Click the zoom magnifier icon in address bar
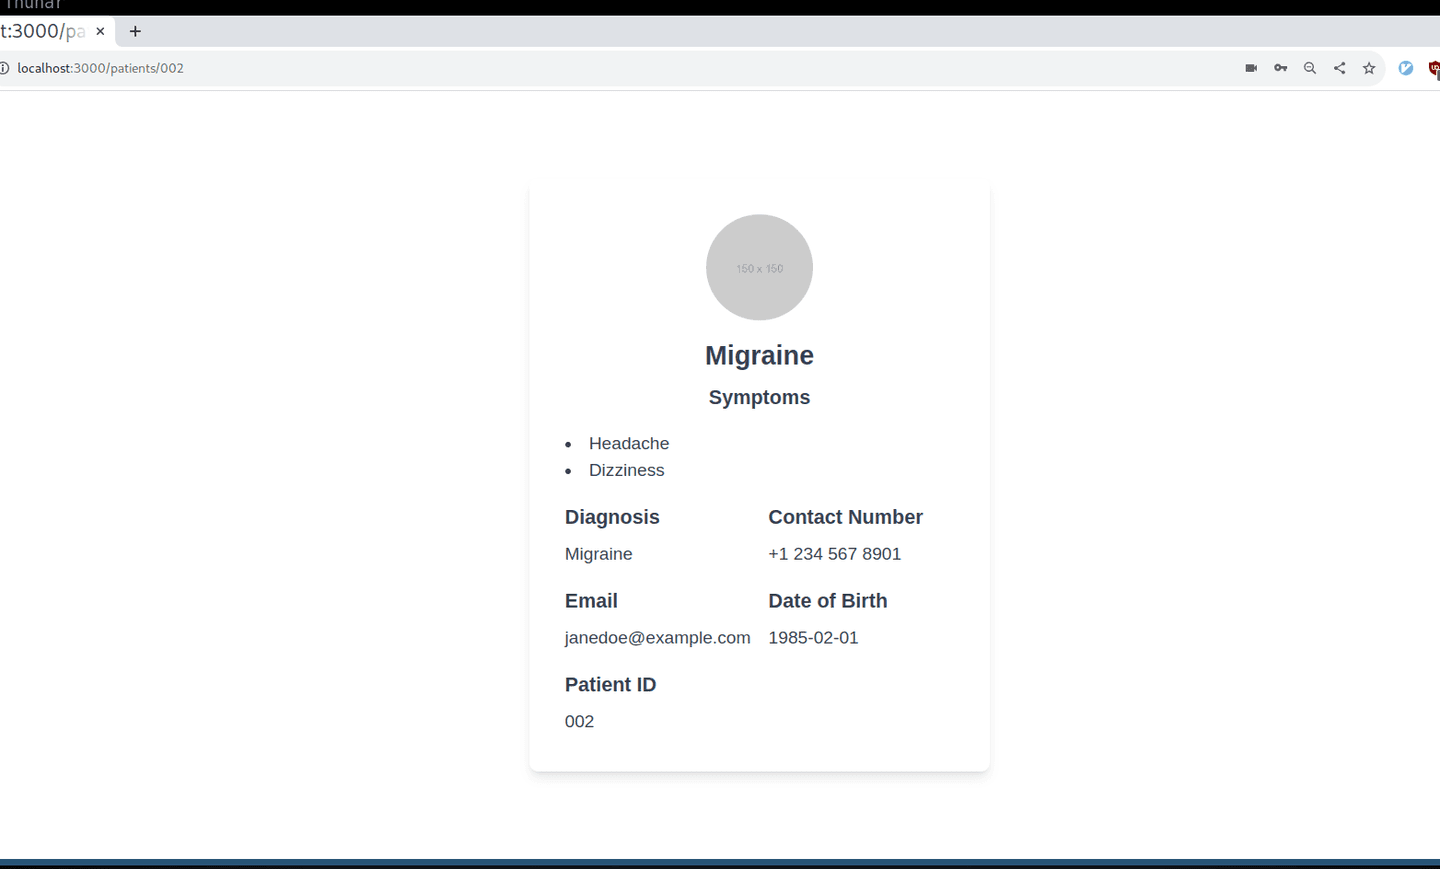1440x869 pixels. [1310, 68]
